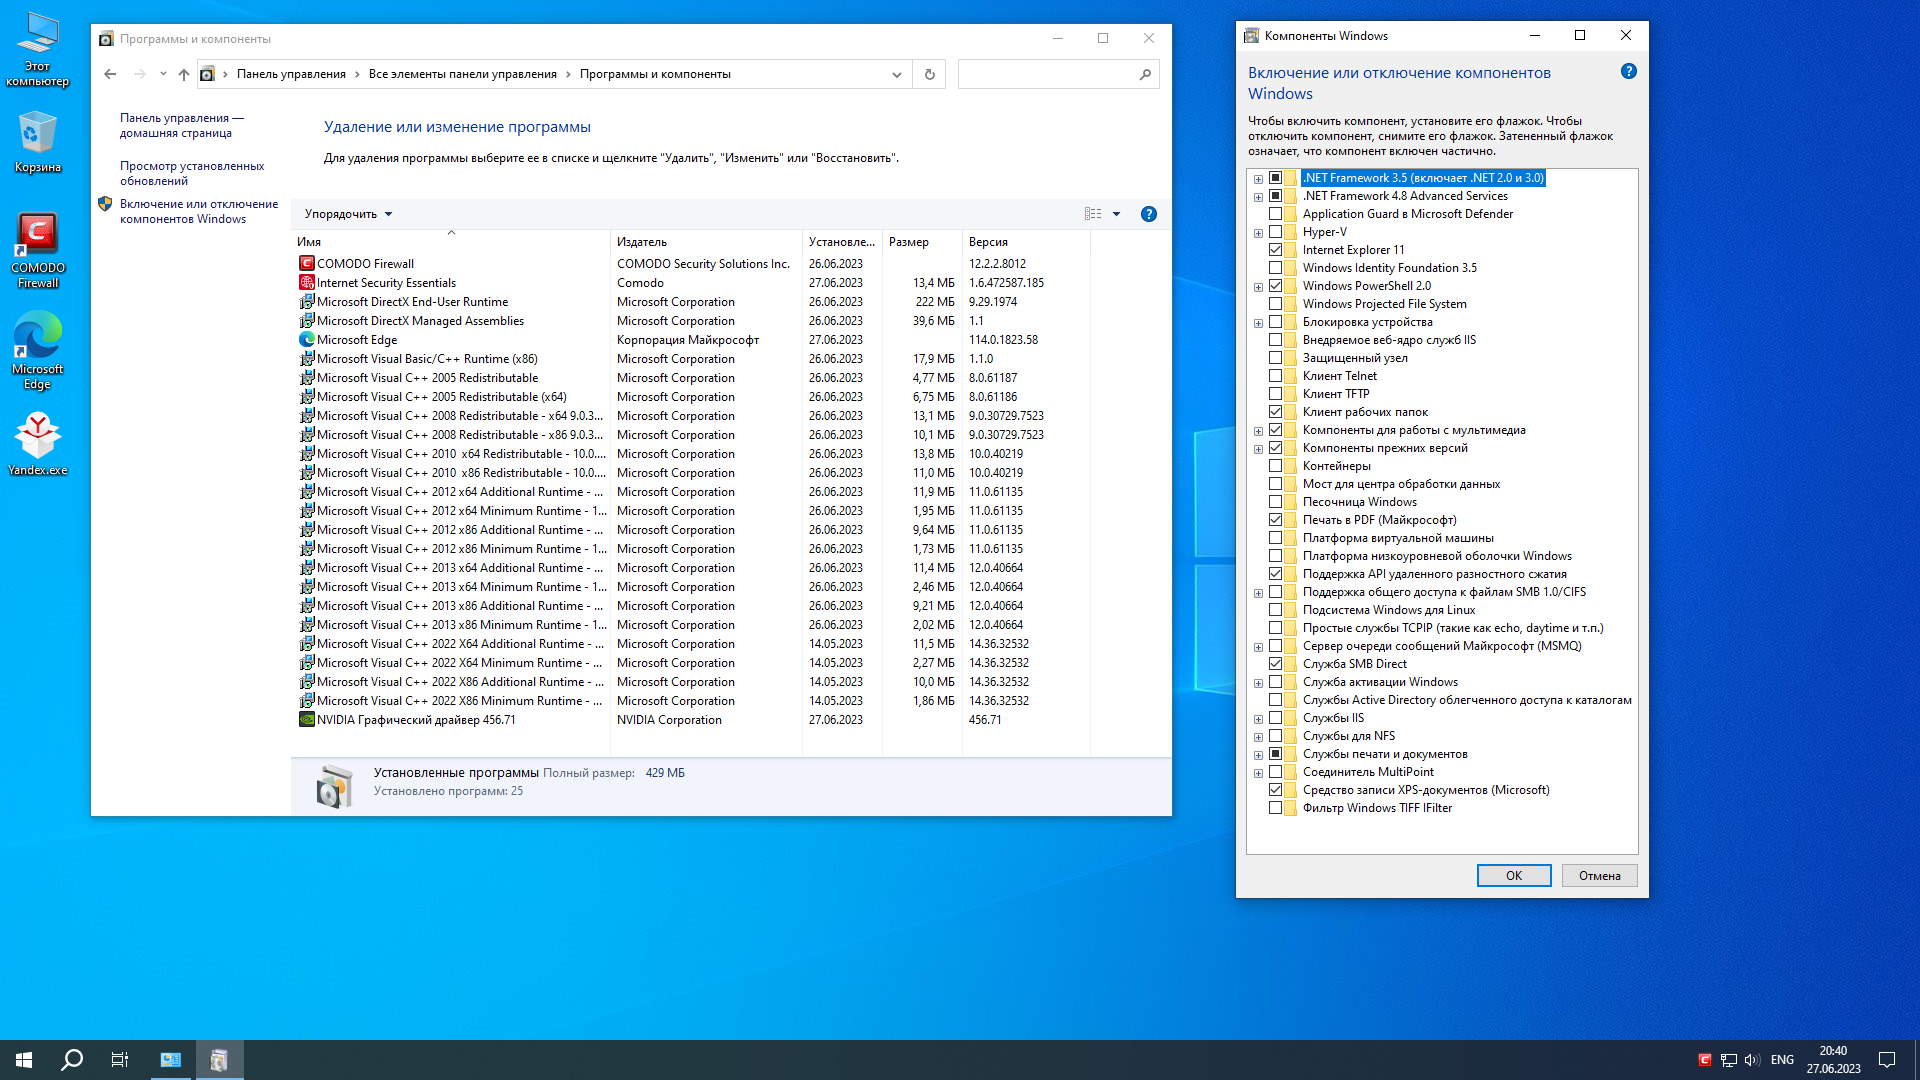
Task: Click the search field in the Programs window
Action: click(1045, 74)
